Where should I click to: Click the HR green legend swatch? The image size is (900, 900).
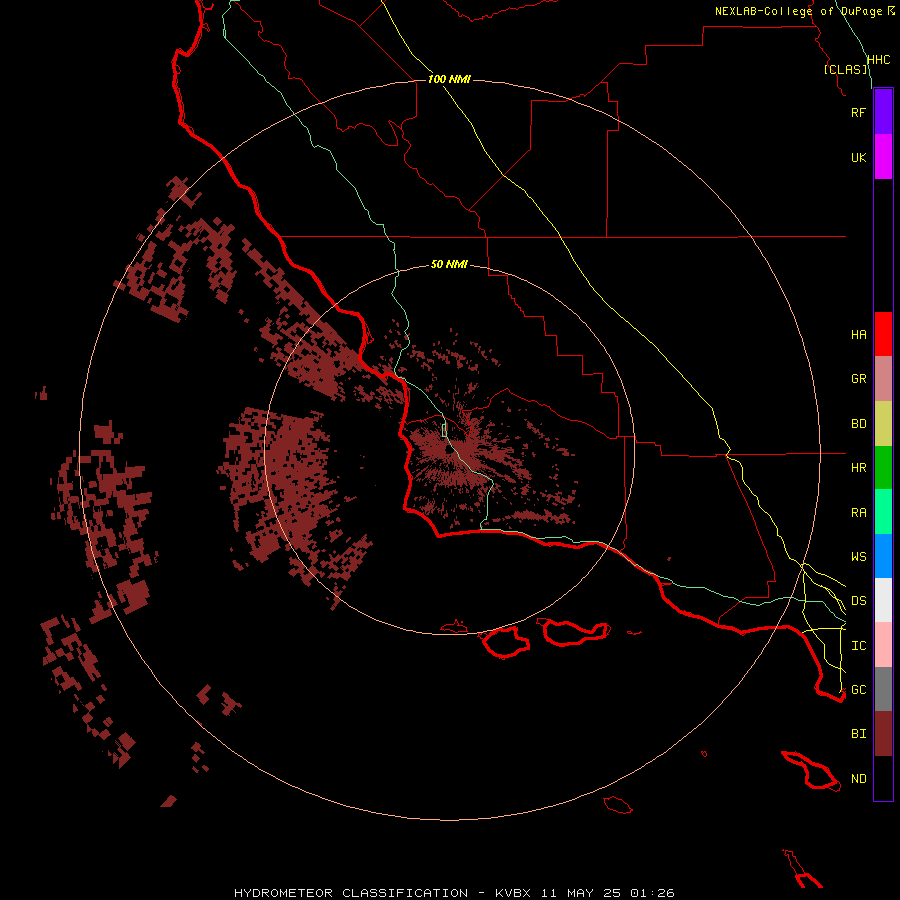[883, 468]
